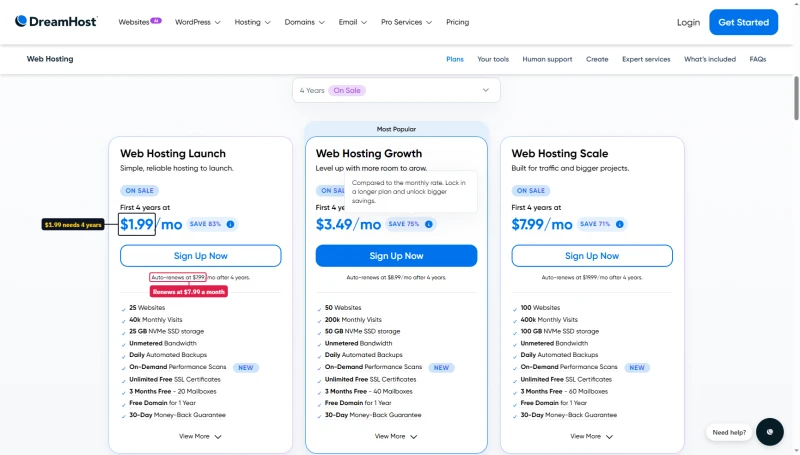
Task: Click Auto-renews at $8.99/mo text
Action: click(x=396, y=277)
